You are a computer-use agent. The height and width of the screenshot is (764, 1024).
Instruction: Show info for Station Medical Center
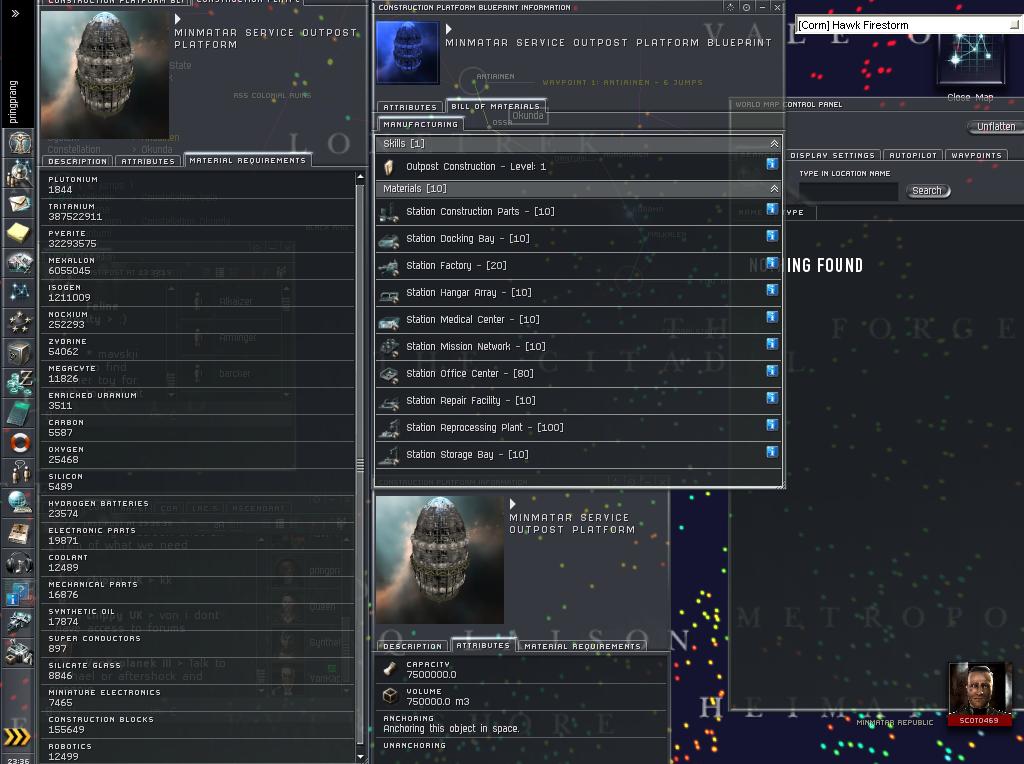(772, 317)
